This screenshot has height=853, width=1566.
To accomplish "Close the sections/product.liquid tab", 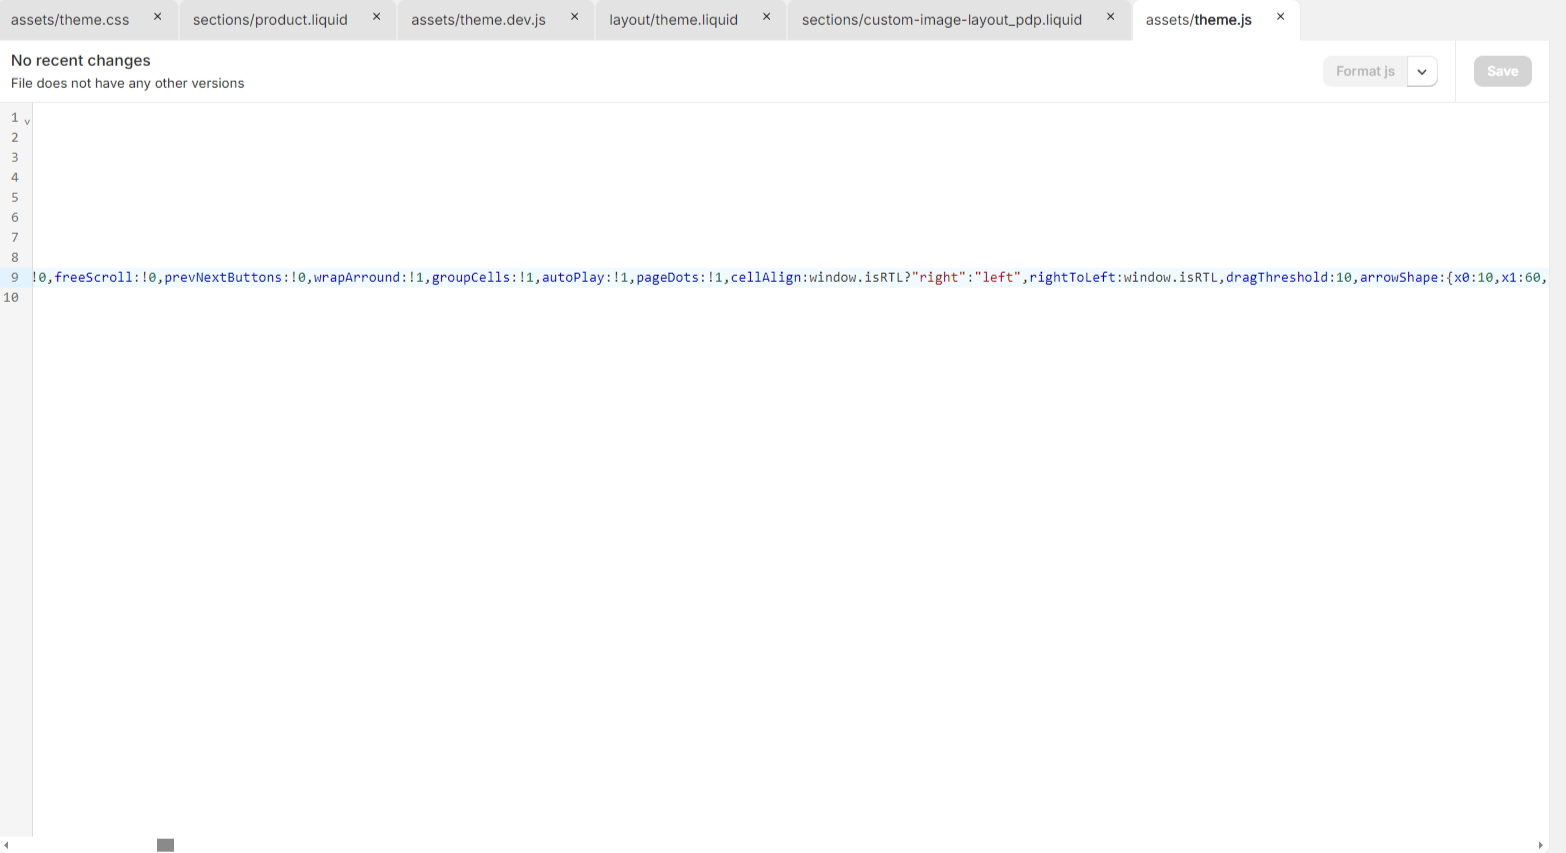I will pos(376,17).
